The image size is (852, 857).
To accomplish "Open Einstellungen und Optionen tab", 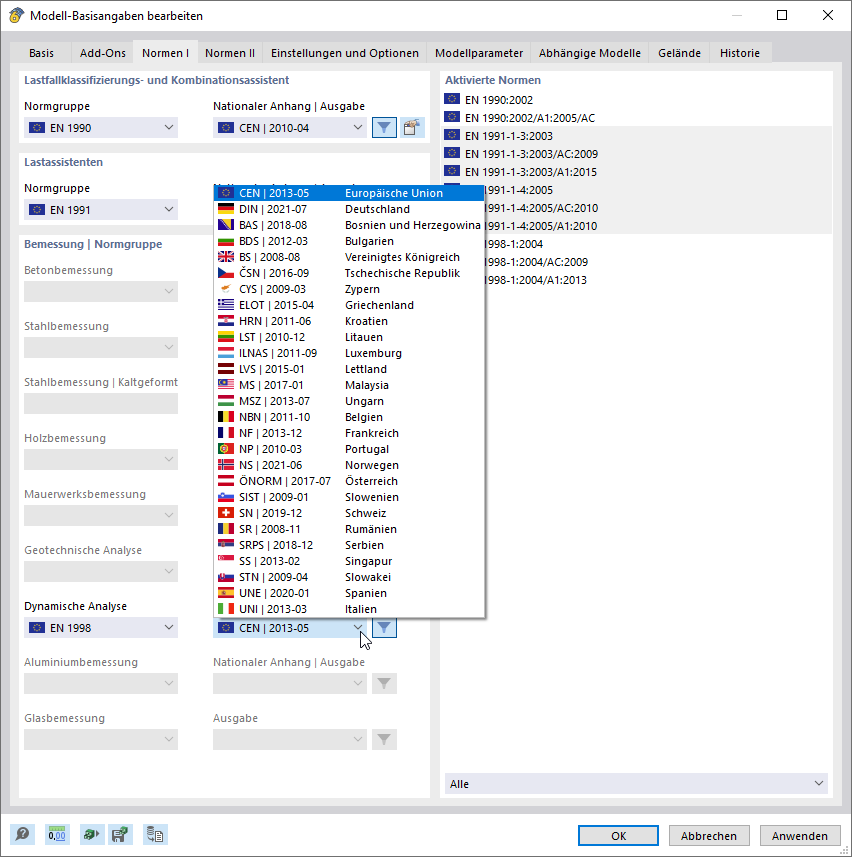I will click(345, 53).
